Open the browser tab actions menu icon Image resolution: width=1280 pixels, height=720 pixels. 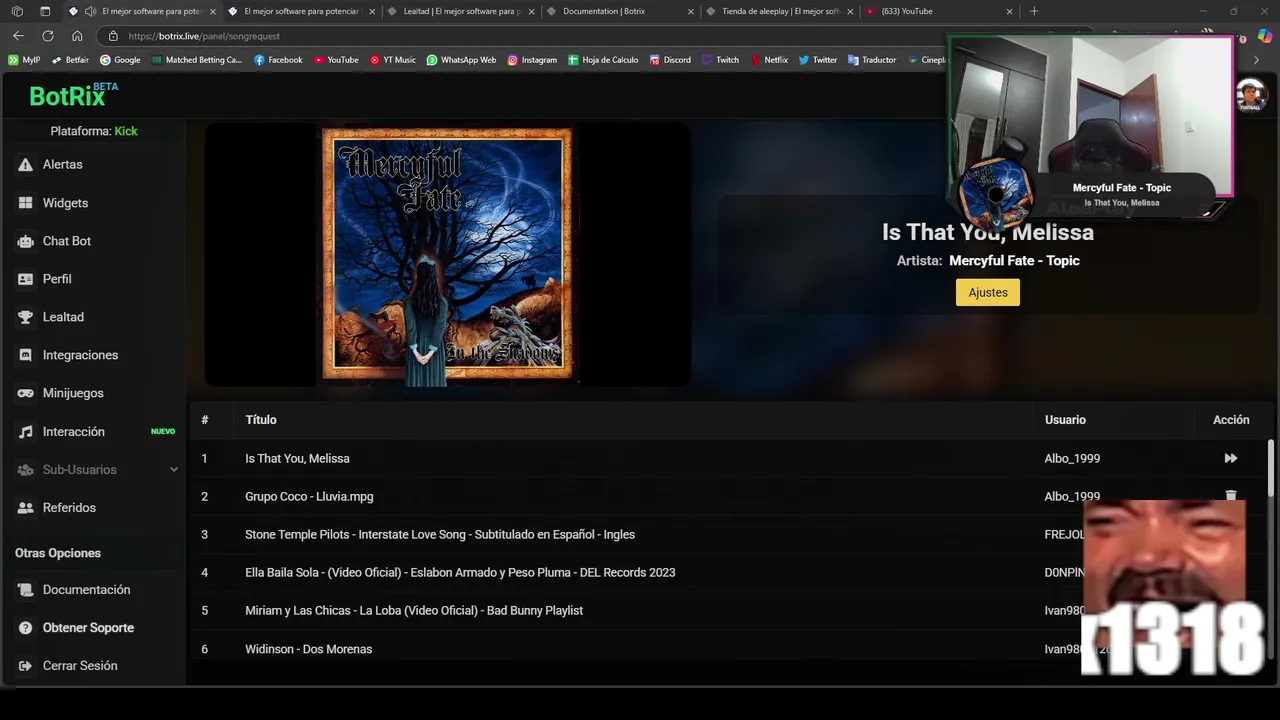point(45,11)
